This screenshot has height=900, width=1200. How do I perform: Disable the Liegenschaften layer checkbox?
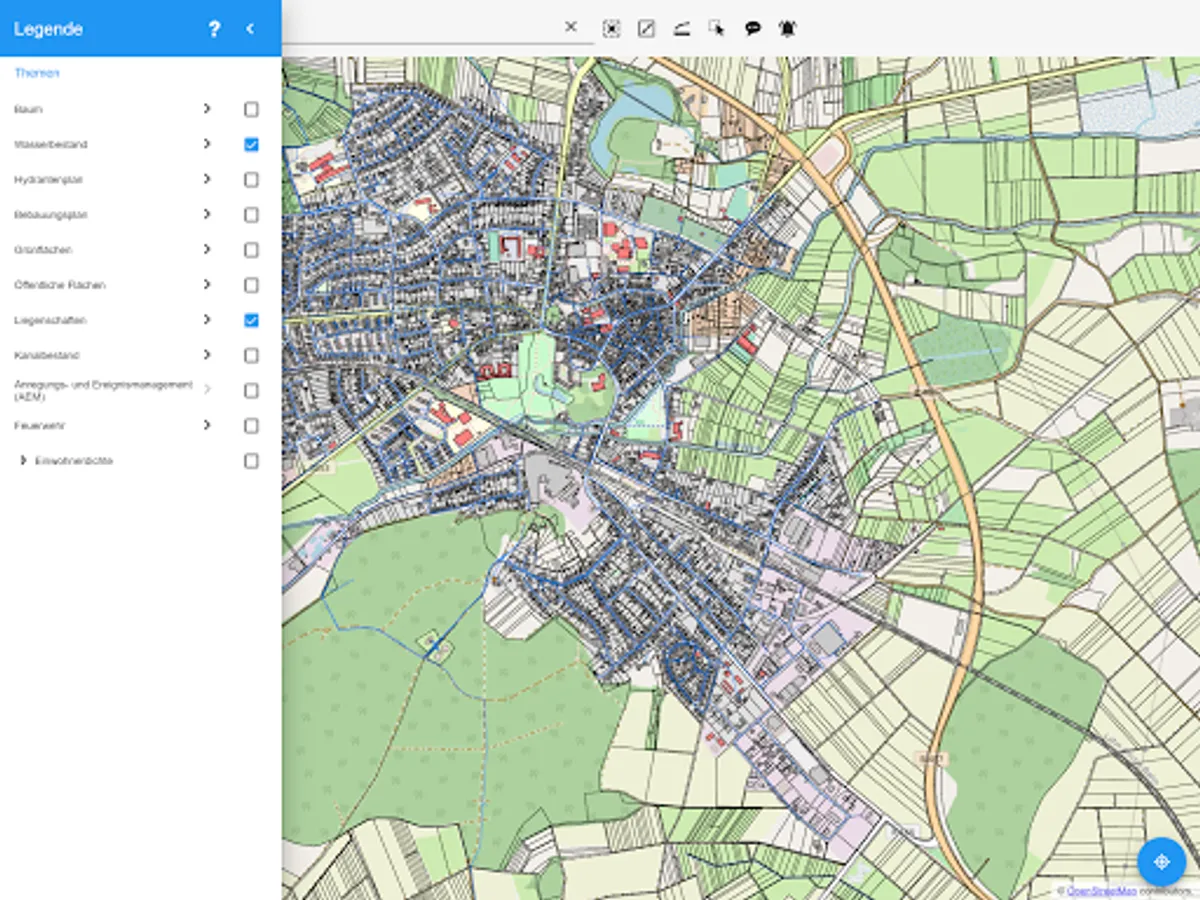(x=251, y=320)
